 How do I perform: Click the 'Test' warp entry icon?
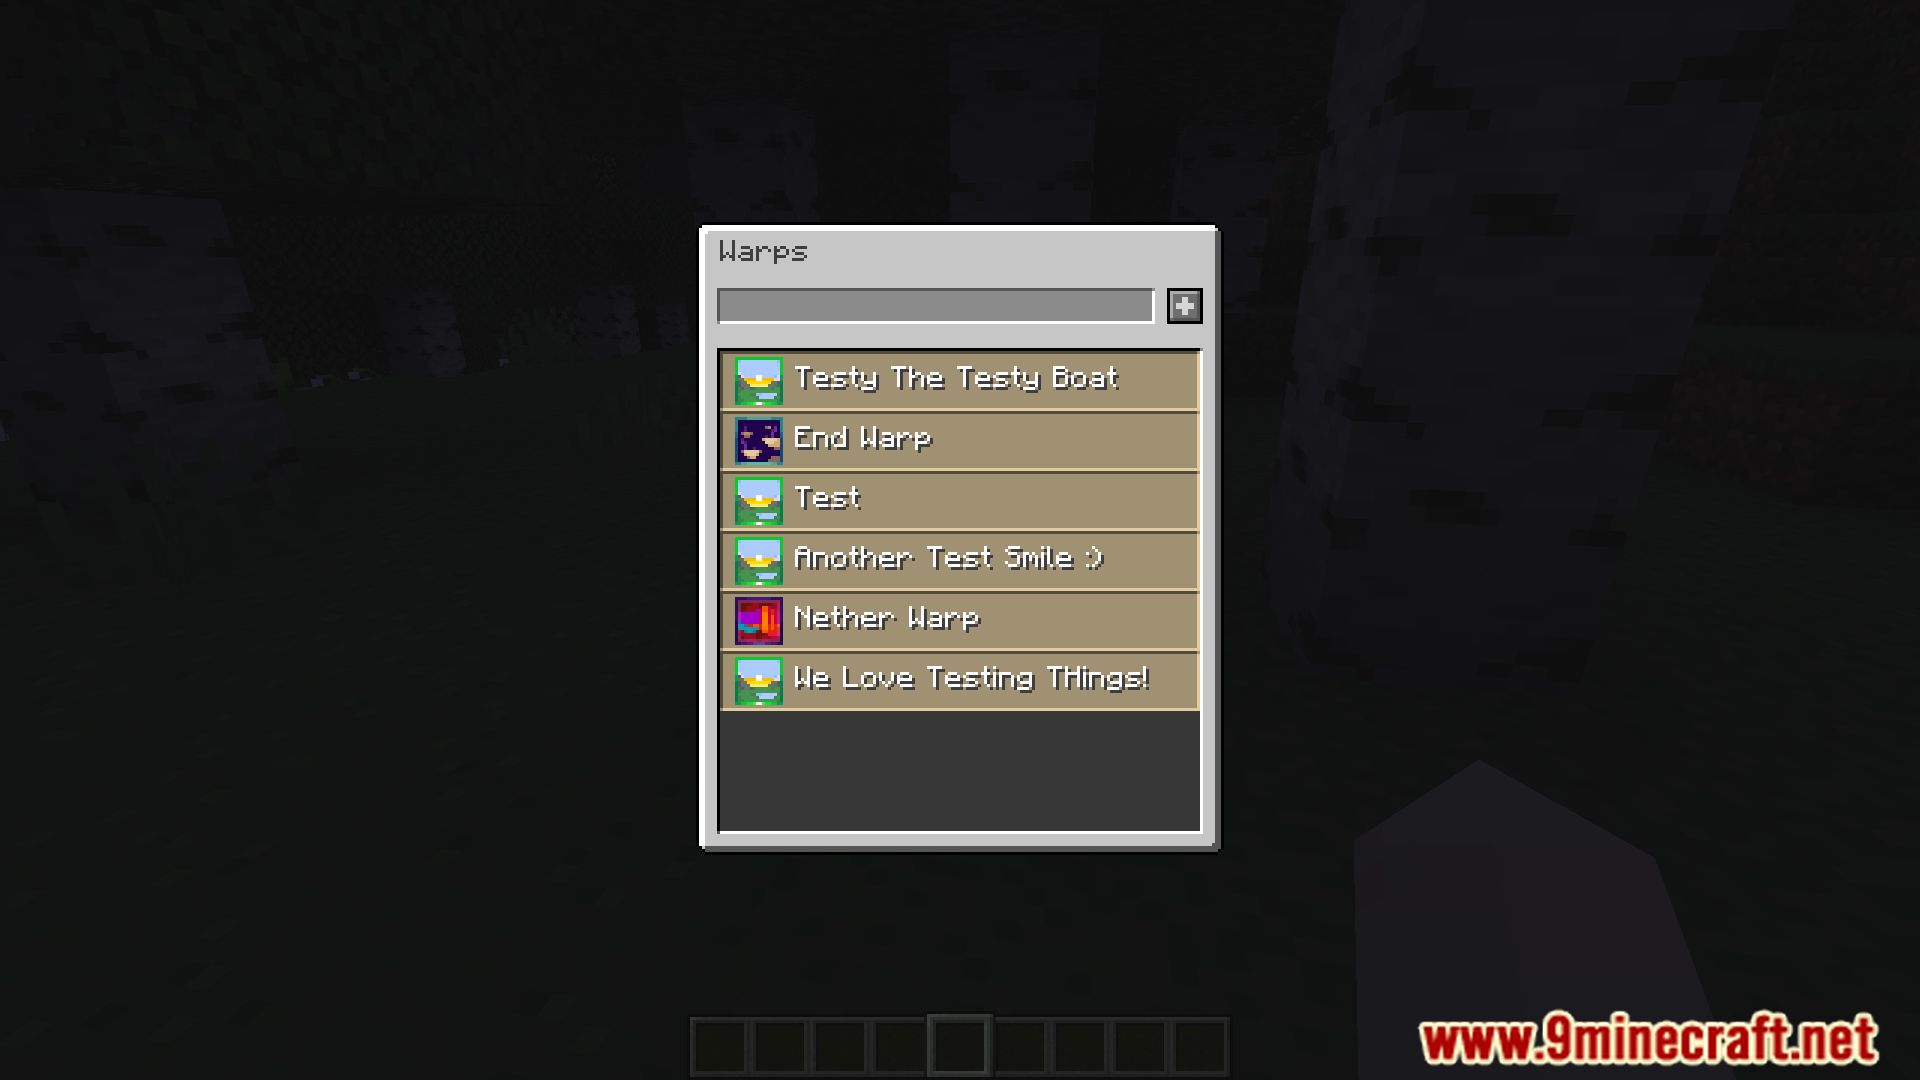click(757, 500)
